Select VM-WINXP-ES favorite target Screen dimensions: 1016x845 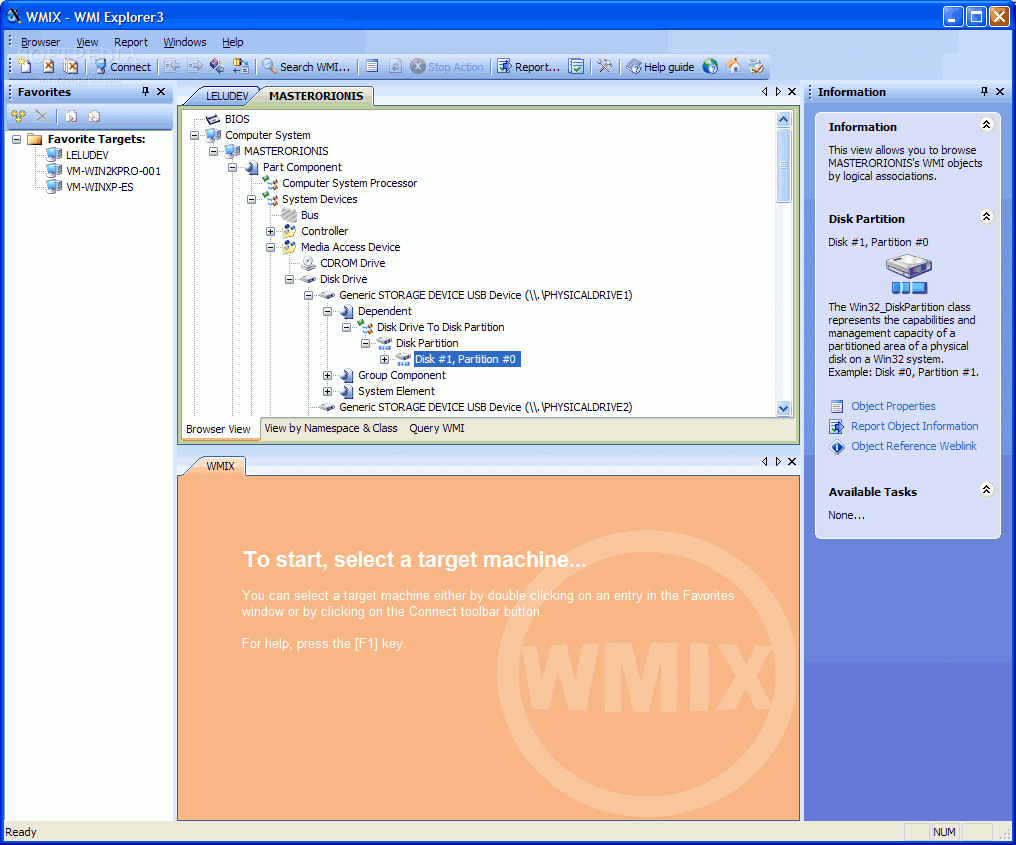pos(100,187)
